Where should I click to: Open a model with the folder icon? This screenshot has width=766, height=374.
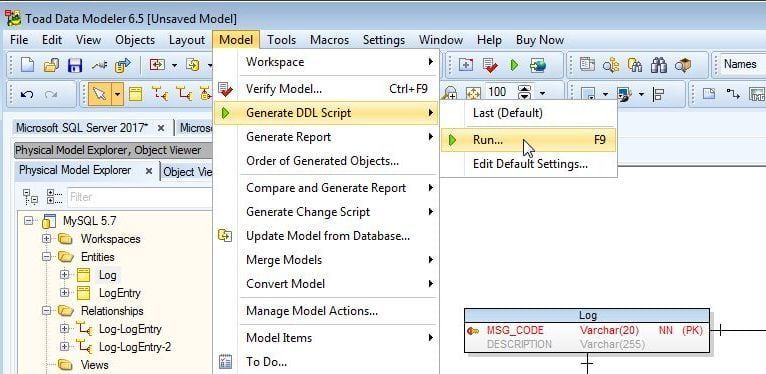coord(51,64)
